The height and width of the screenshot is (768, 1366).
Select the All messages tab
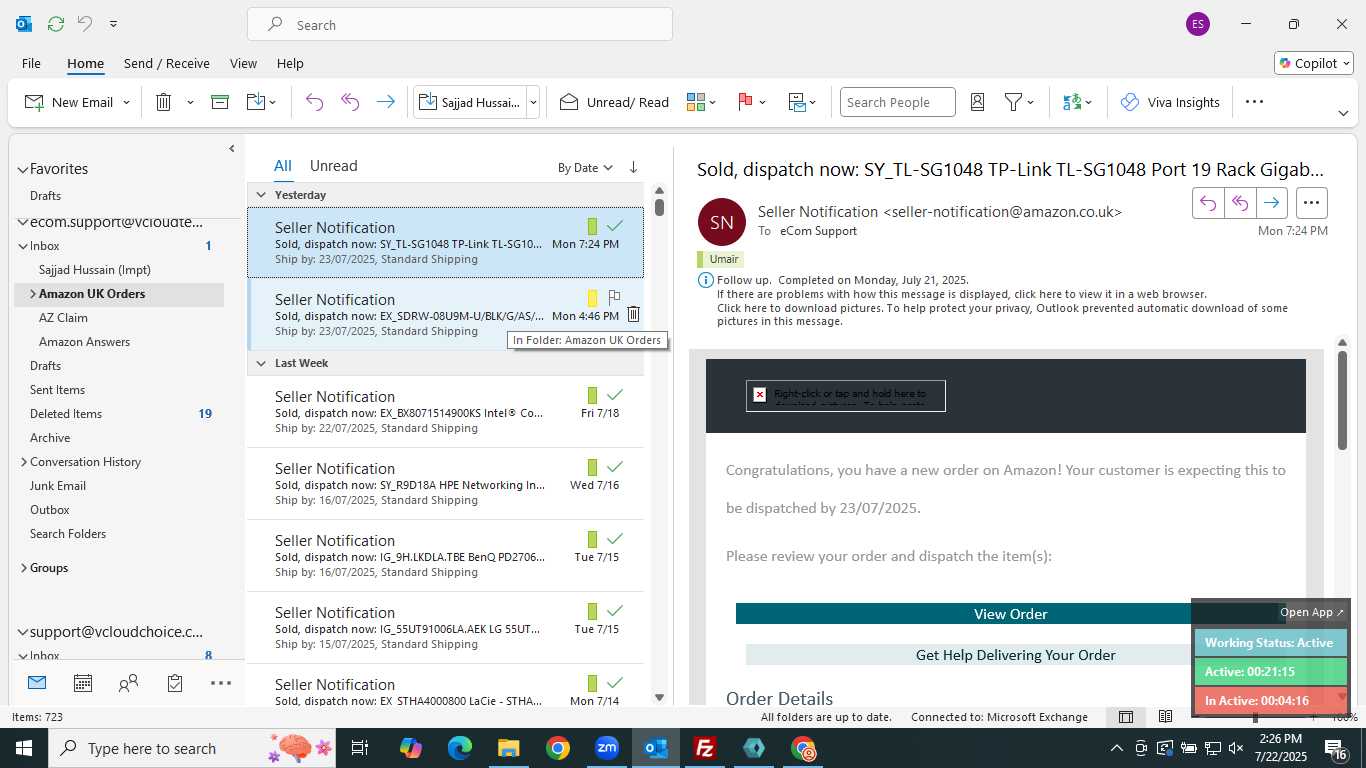coord(283,166)
